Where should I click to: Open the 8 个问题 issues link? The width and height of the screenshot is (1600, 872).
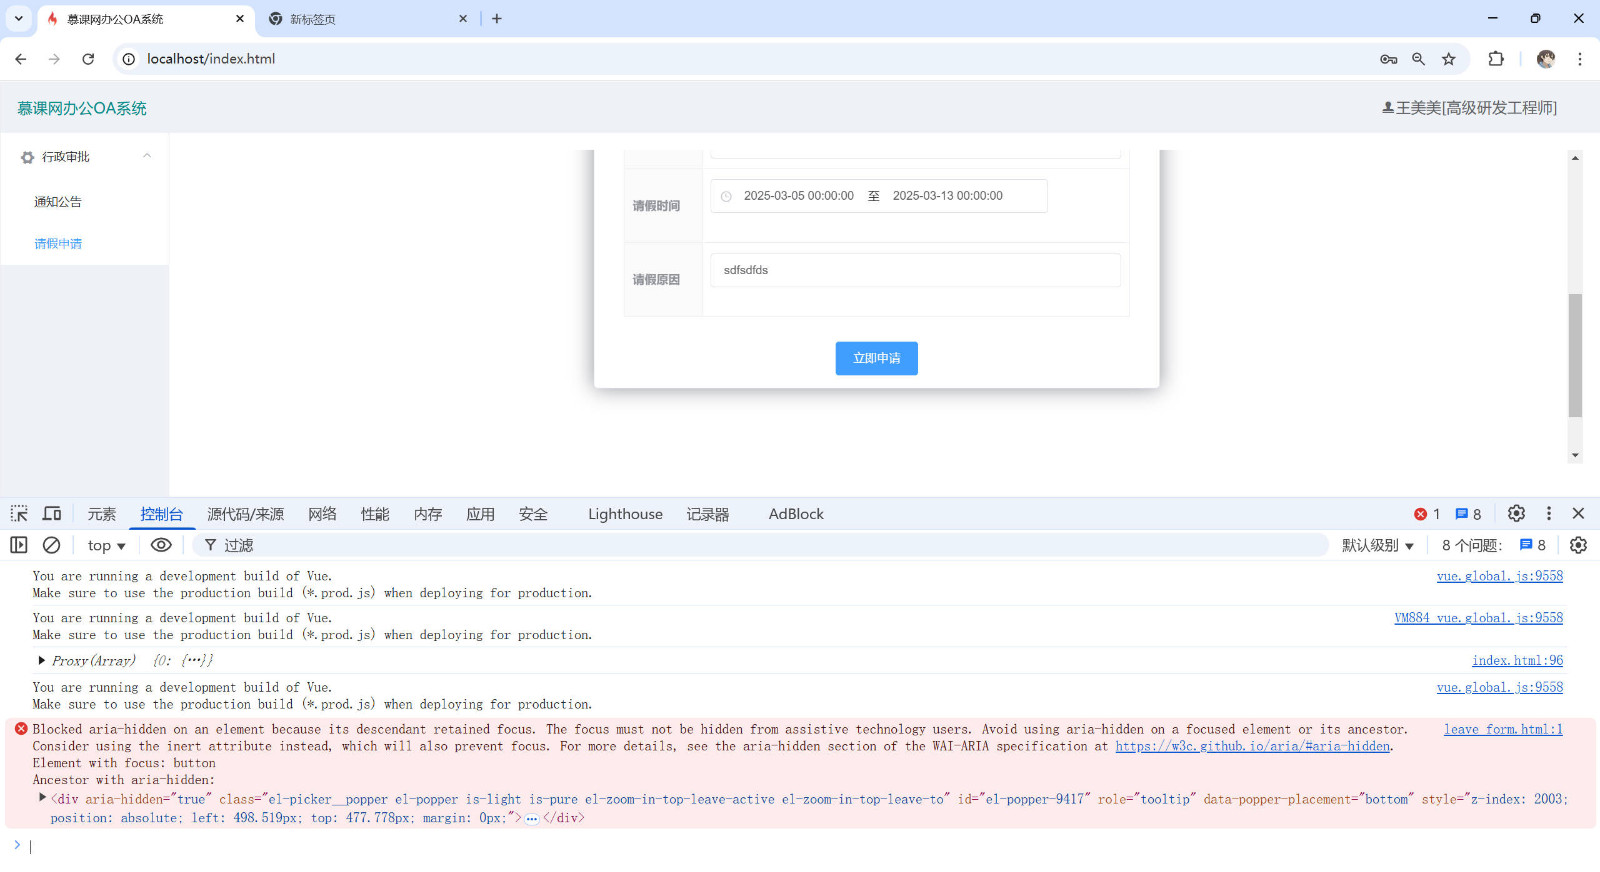(x=1494, y=545)
